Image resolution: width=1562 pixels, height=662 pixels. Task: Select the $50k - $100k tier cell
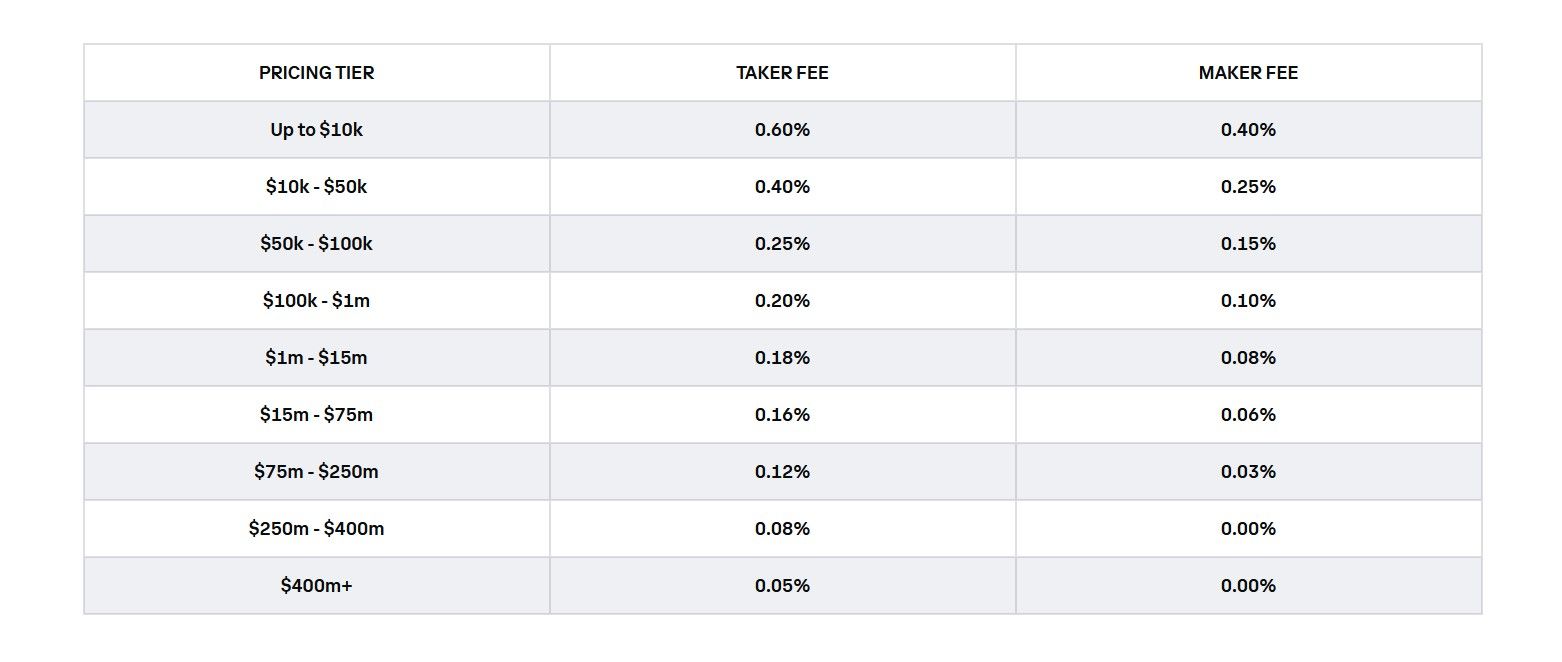tap(316, 244)
